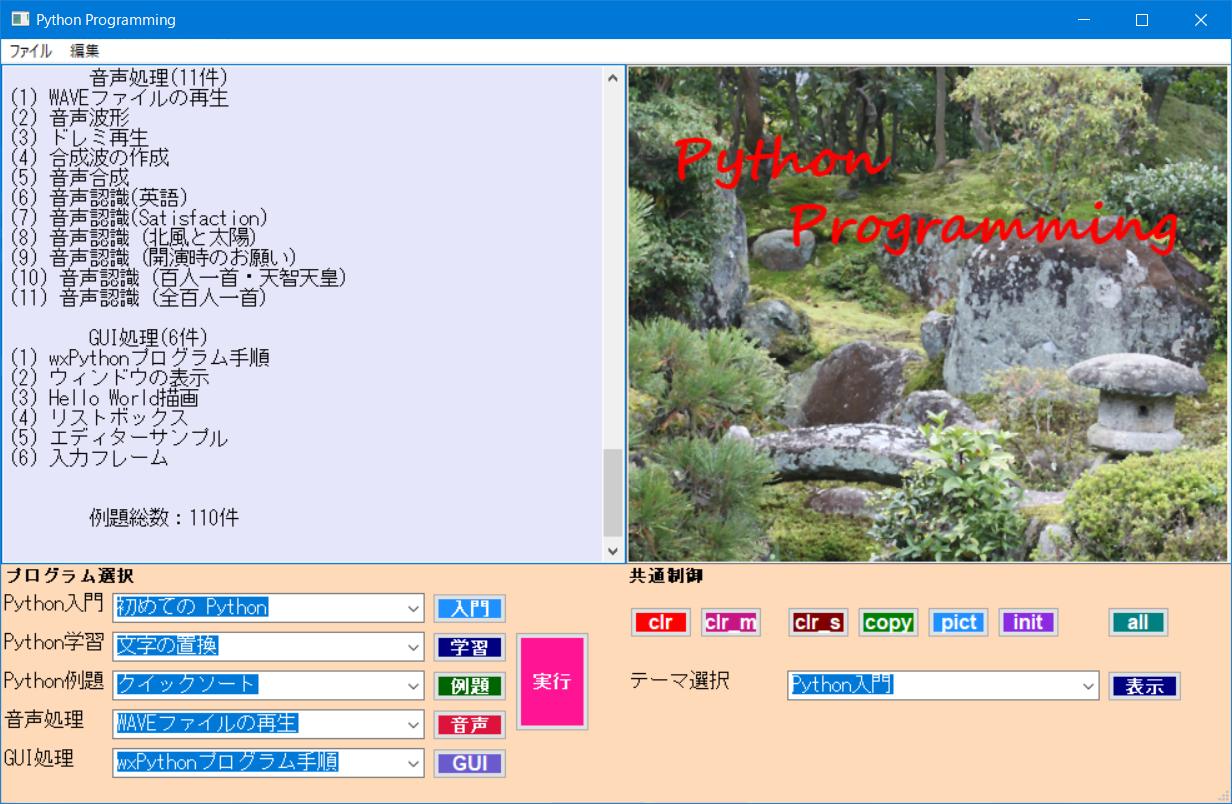Image resolution: width=1232 pixels, height=804 pixels.
Task: Click the blue pict button
Action: [x=958, y=622]
